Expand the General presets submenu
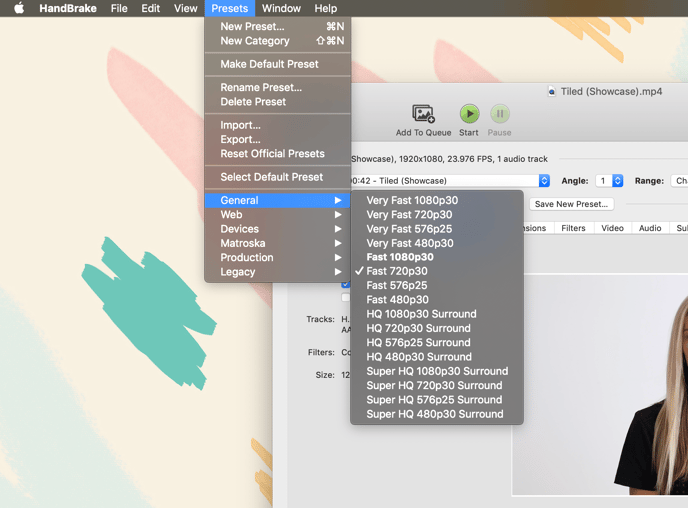 tap(277, 200)
